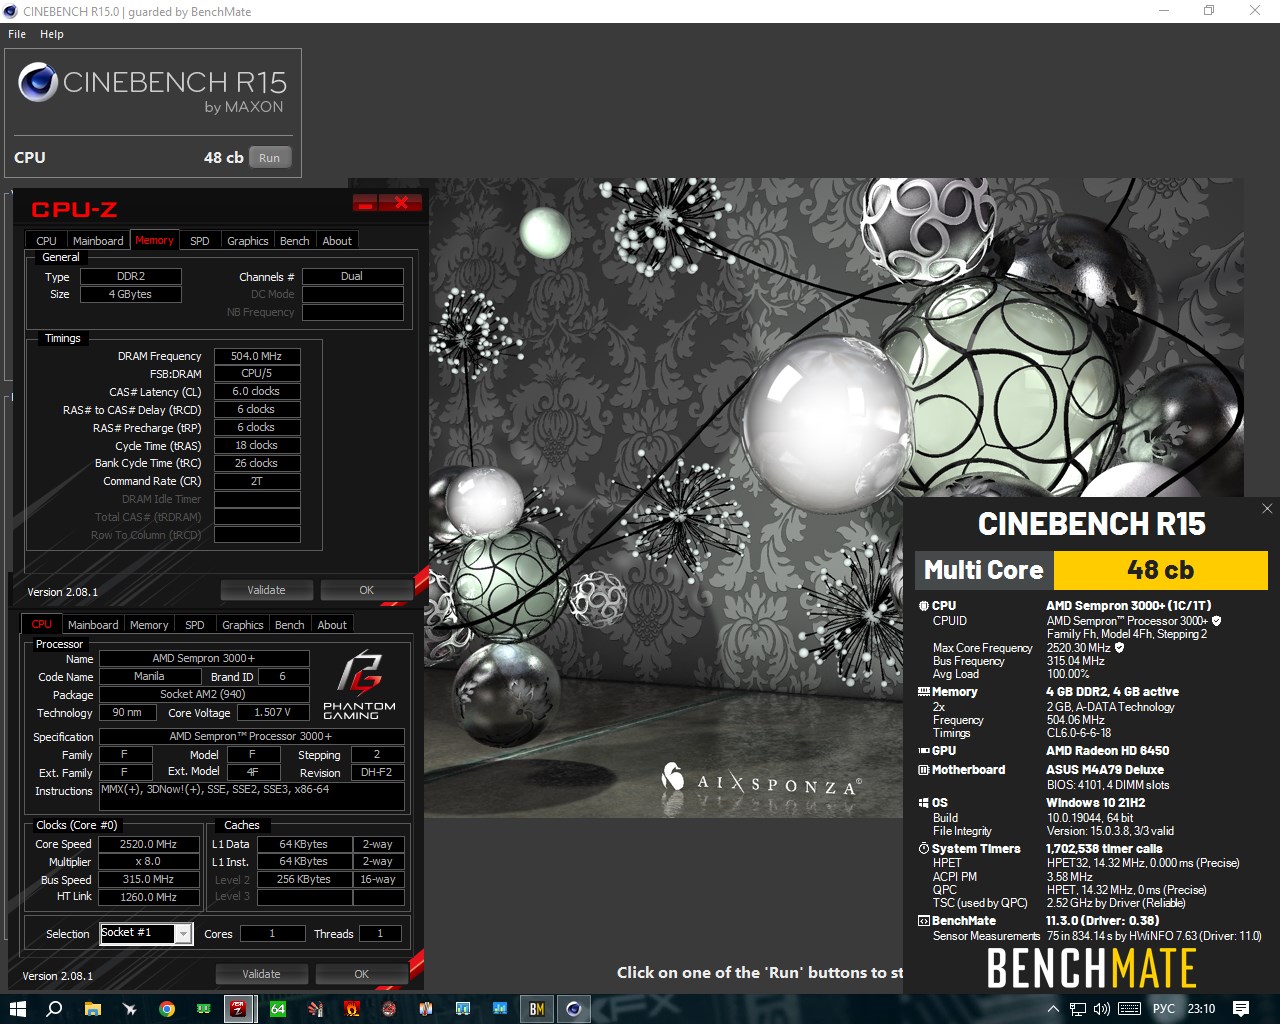
Task: Select SPD tab in upper CPU-Z window
Action: [200, 241]
